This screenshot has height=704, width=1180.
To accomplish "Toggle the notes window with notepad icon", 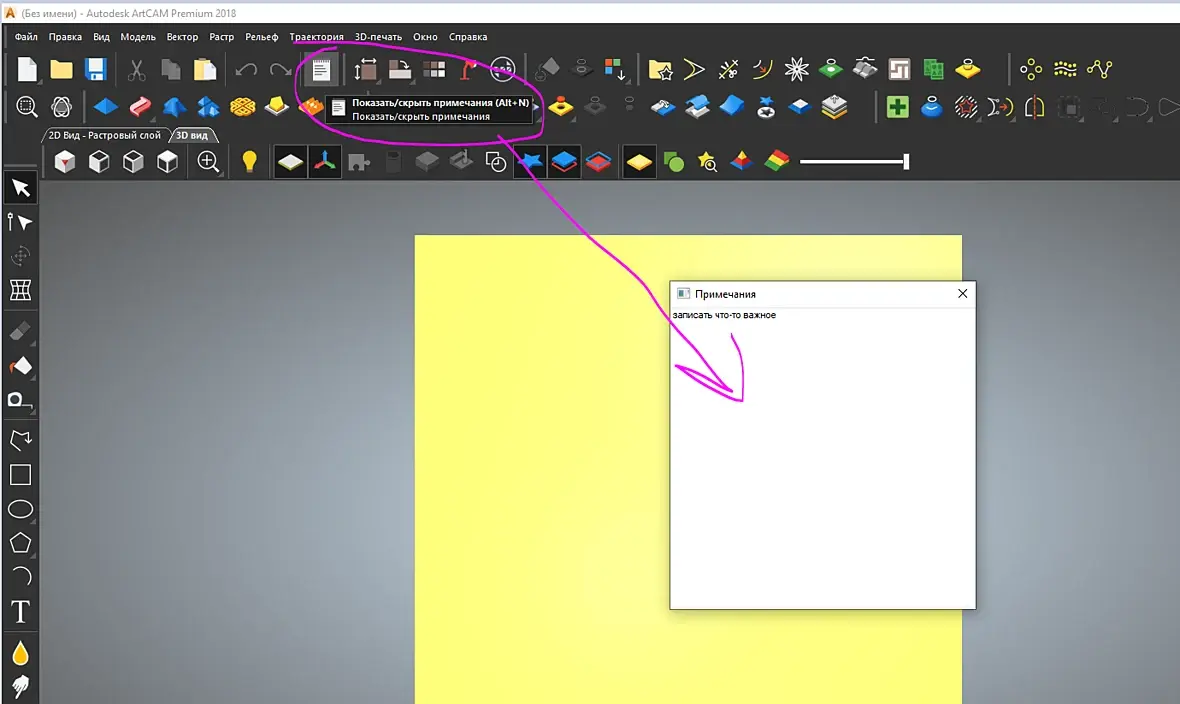I will click(x=321, y=70).
